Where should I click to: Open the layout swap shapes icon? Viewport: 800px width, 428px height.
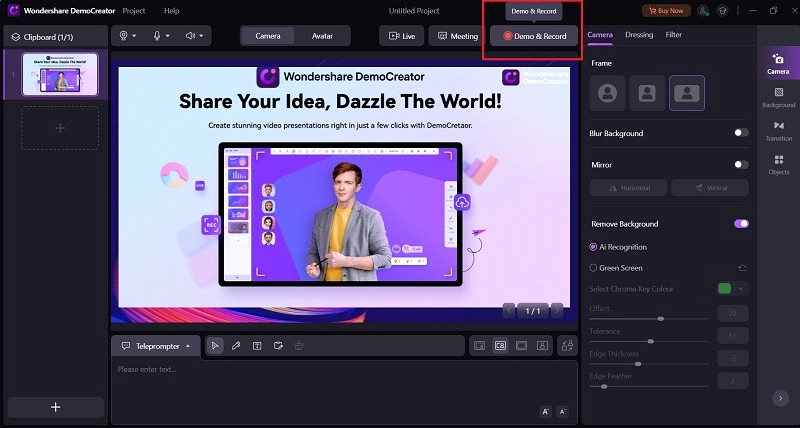[x=567, y=346]
